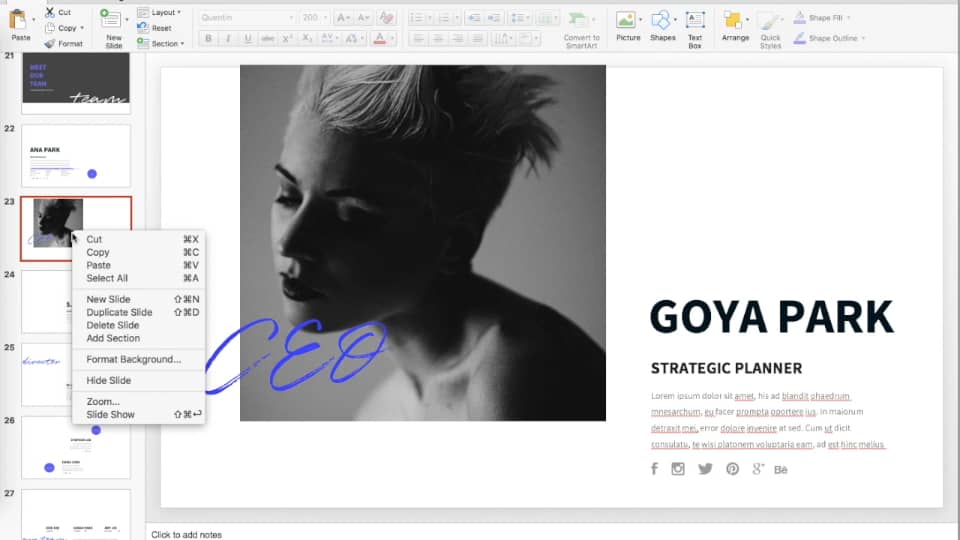This screenshot has width=960, height=540.
Task: Open the Layout dropdown
Action: coord(159,12)
